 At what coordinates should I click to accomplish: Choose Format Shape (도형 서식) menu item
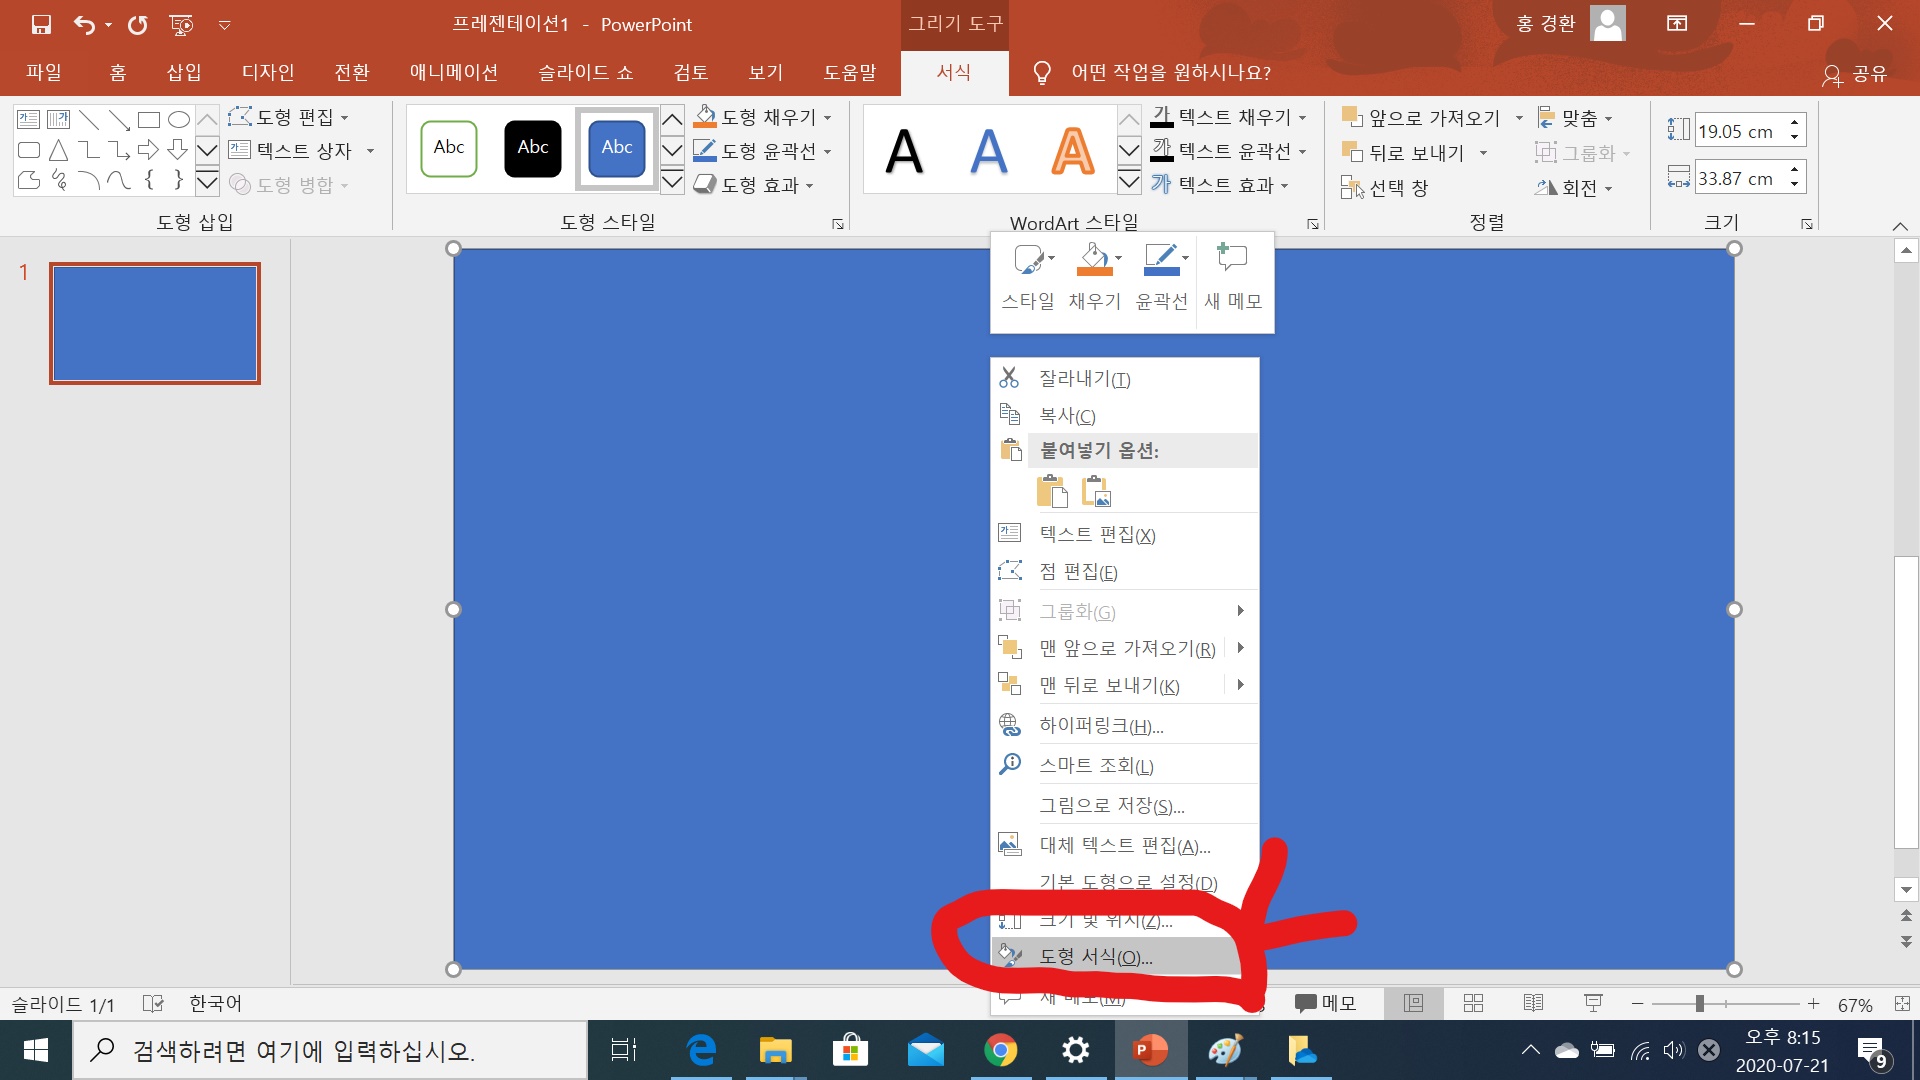1125,956
